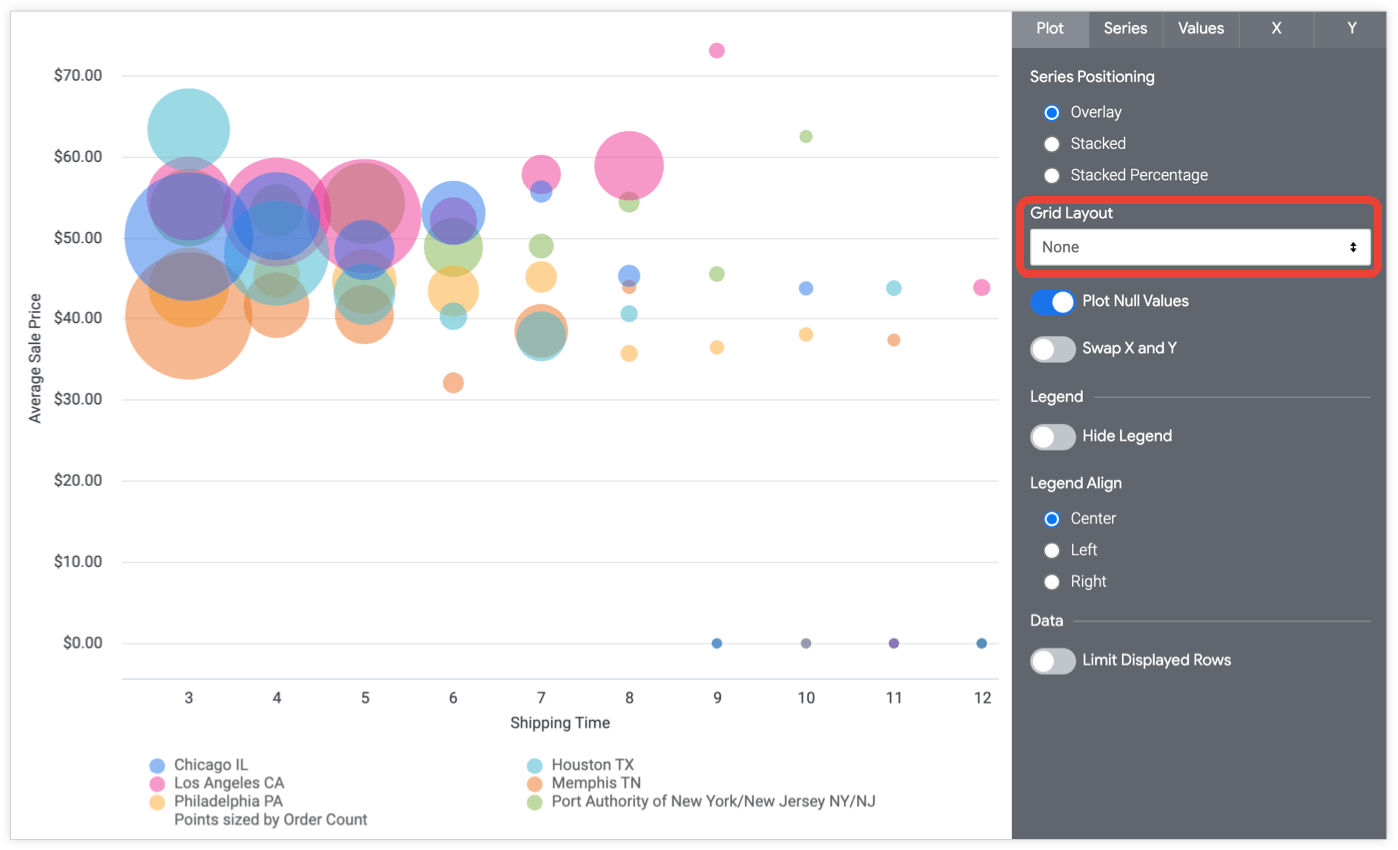
Task: Enable the Limit Displayed Rows toggle
Action: tap(1052, 661)
